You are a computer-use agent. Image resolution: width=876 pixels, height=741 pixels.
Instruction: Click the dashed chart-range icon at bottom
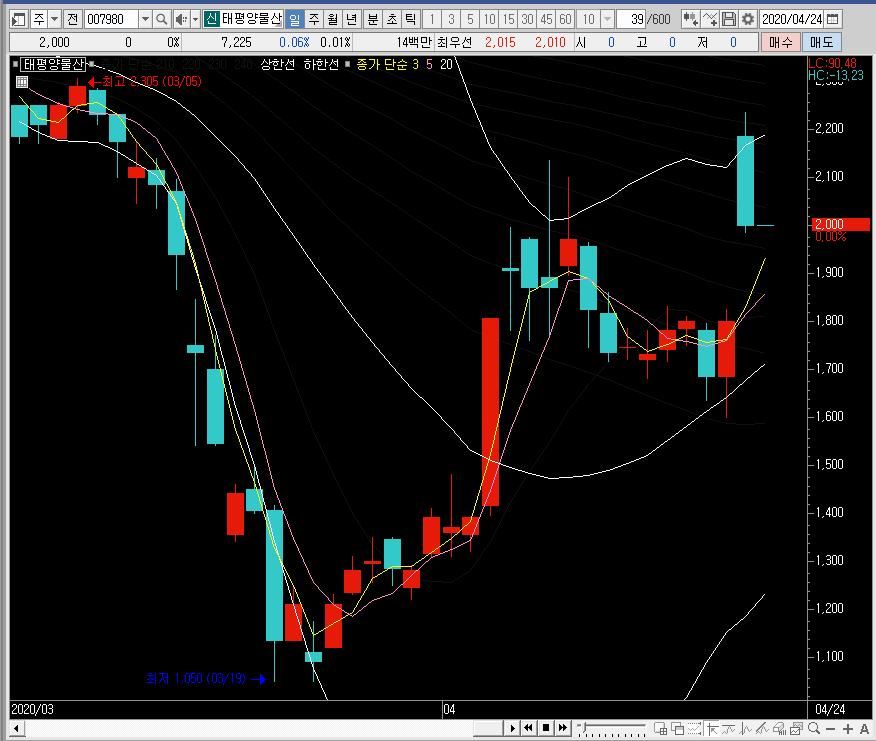pyautogui.click(x=694, y=728)
